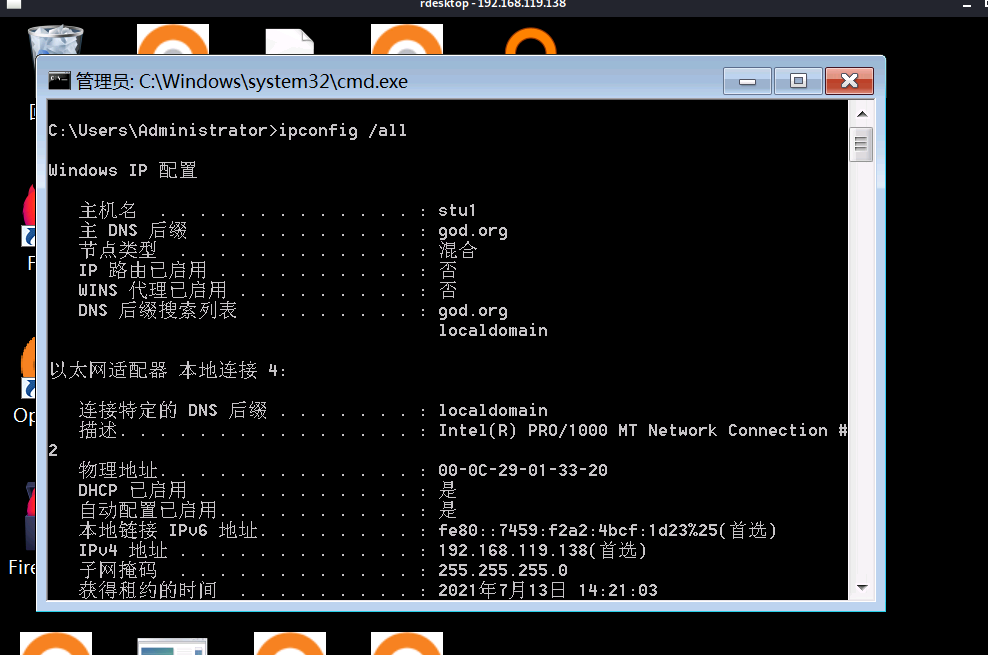Click the node type value 混合
The width and height of the screenshot is (988, 655).
[x=458, y=250]
